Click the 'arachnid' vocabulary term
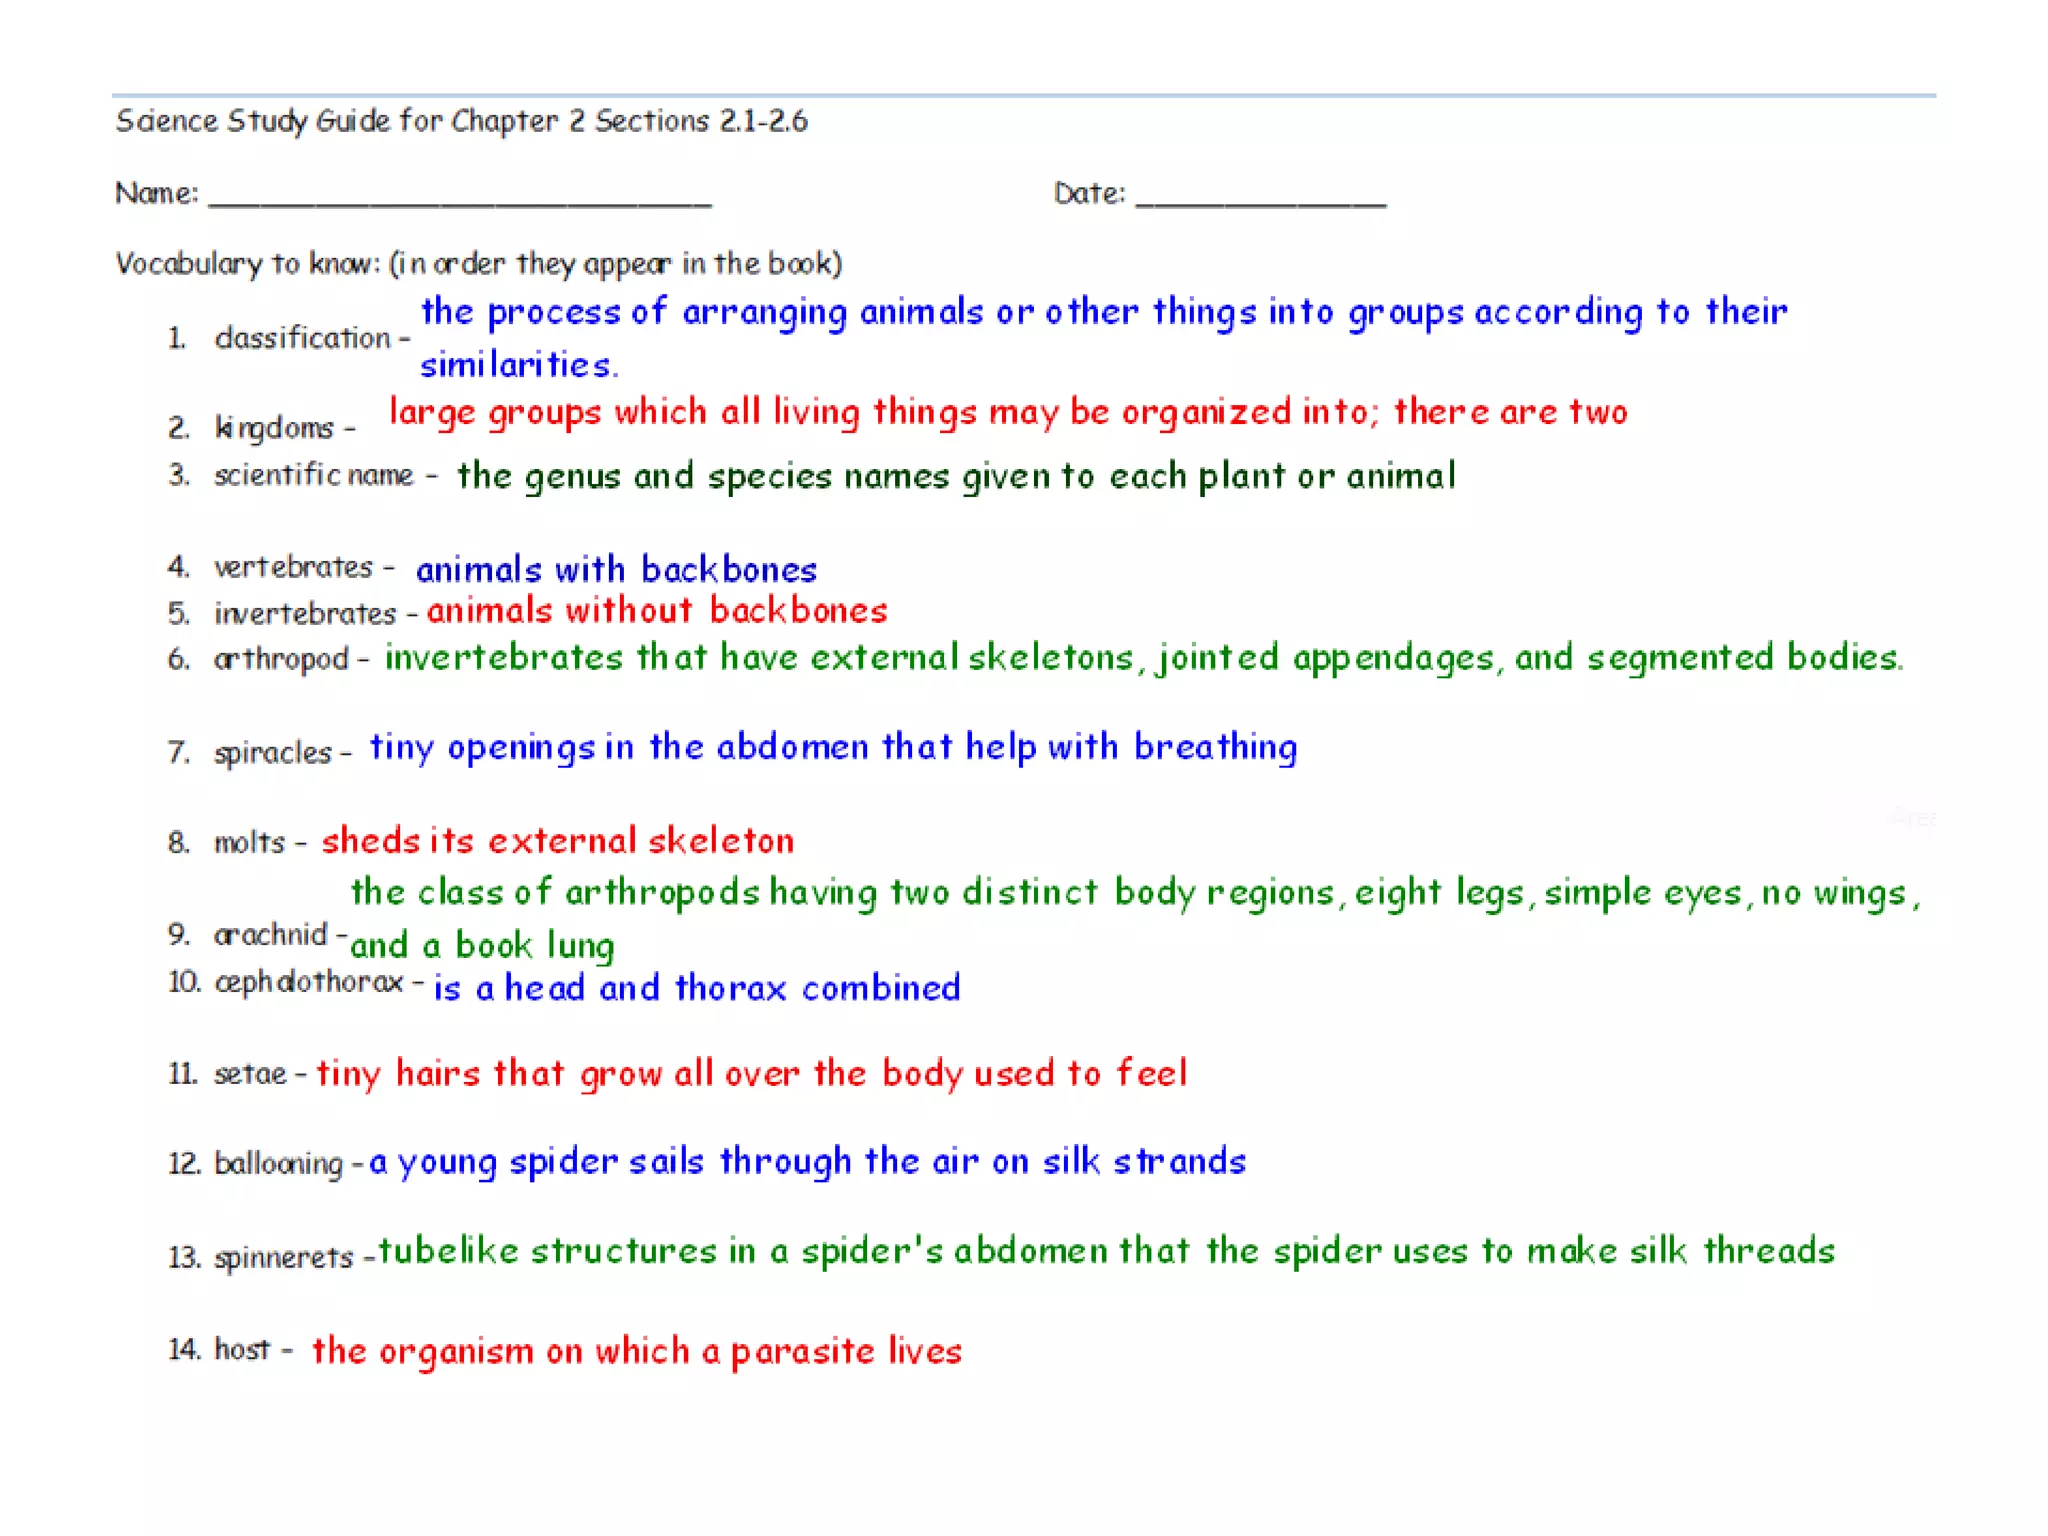 (x=270, y=935)
